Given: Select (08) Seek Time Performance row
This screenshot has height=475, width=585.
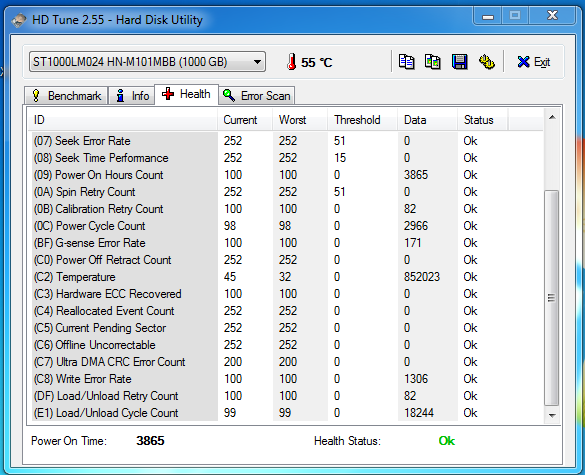Looking at the screenshot, I should [286, 158].
